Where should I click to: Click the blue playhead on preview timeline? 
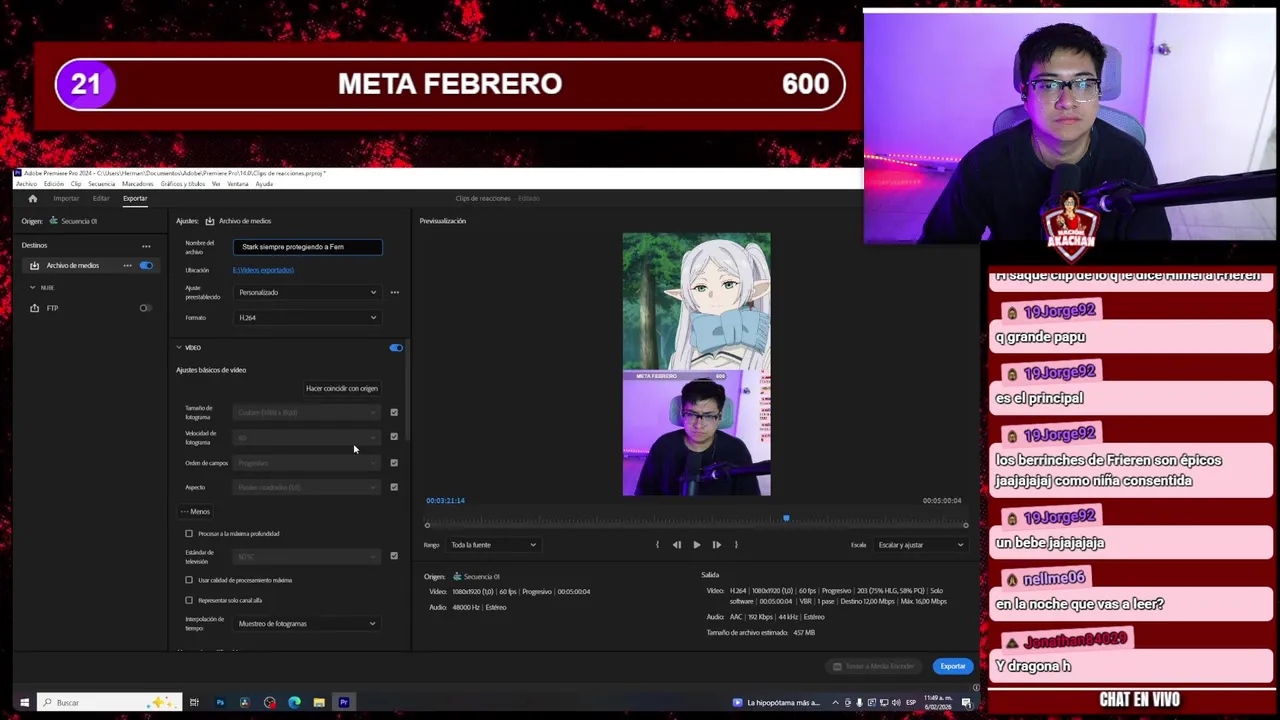[786, 518]
